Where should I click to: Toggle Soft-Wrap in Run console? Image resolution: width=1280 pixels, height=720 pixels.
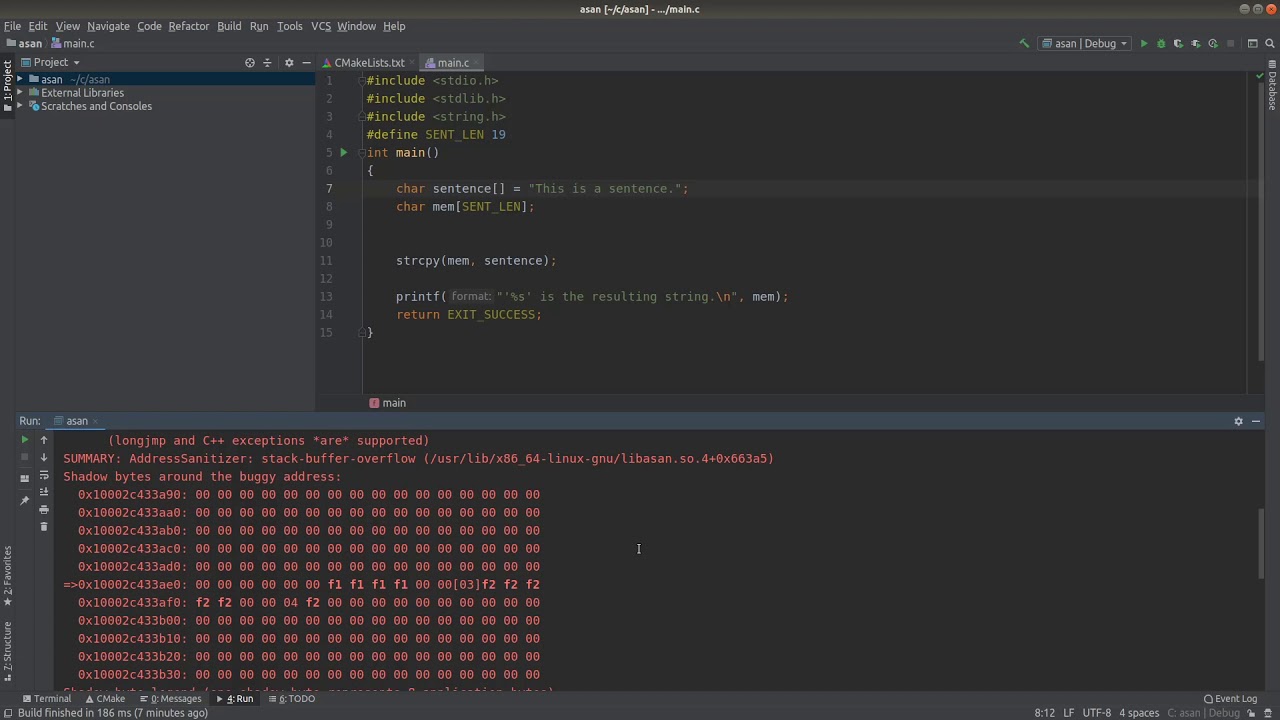44,475
